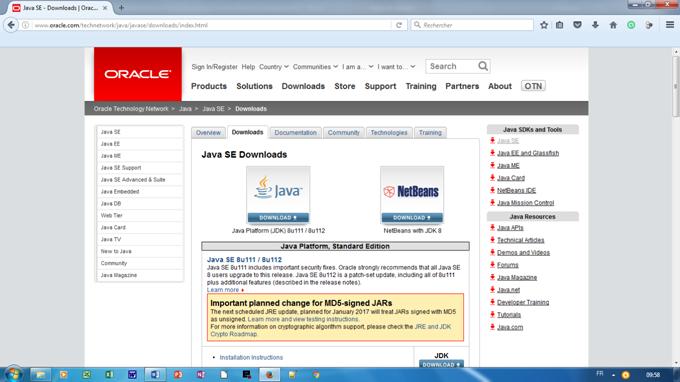
Task: Select the Downloads tab
Action: [x=247, y=132]
